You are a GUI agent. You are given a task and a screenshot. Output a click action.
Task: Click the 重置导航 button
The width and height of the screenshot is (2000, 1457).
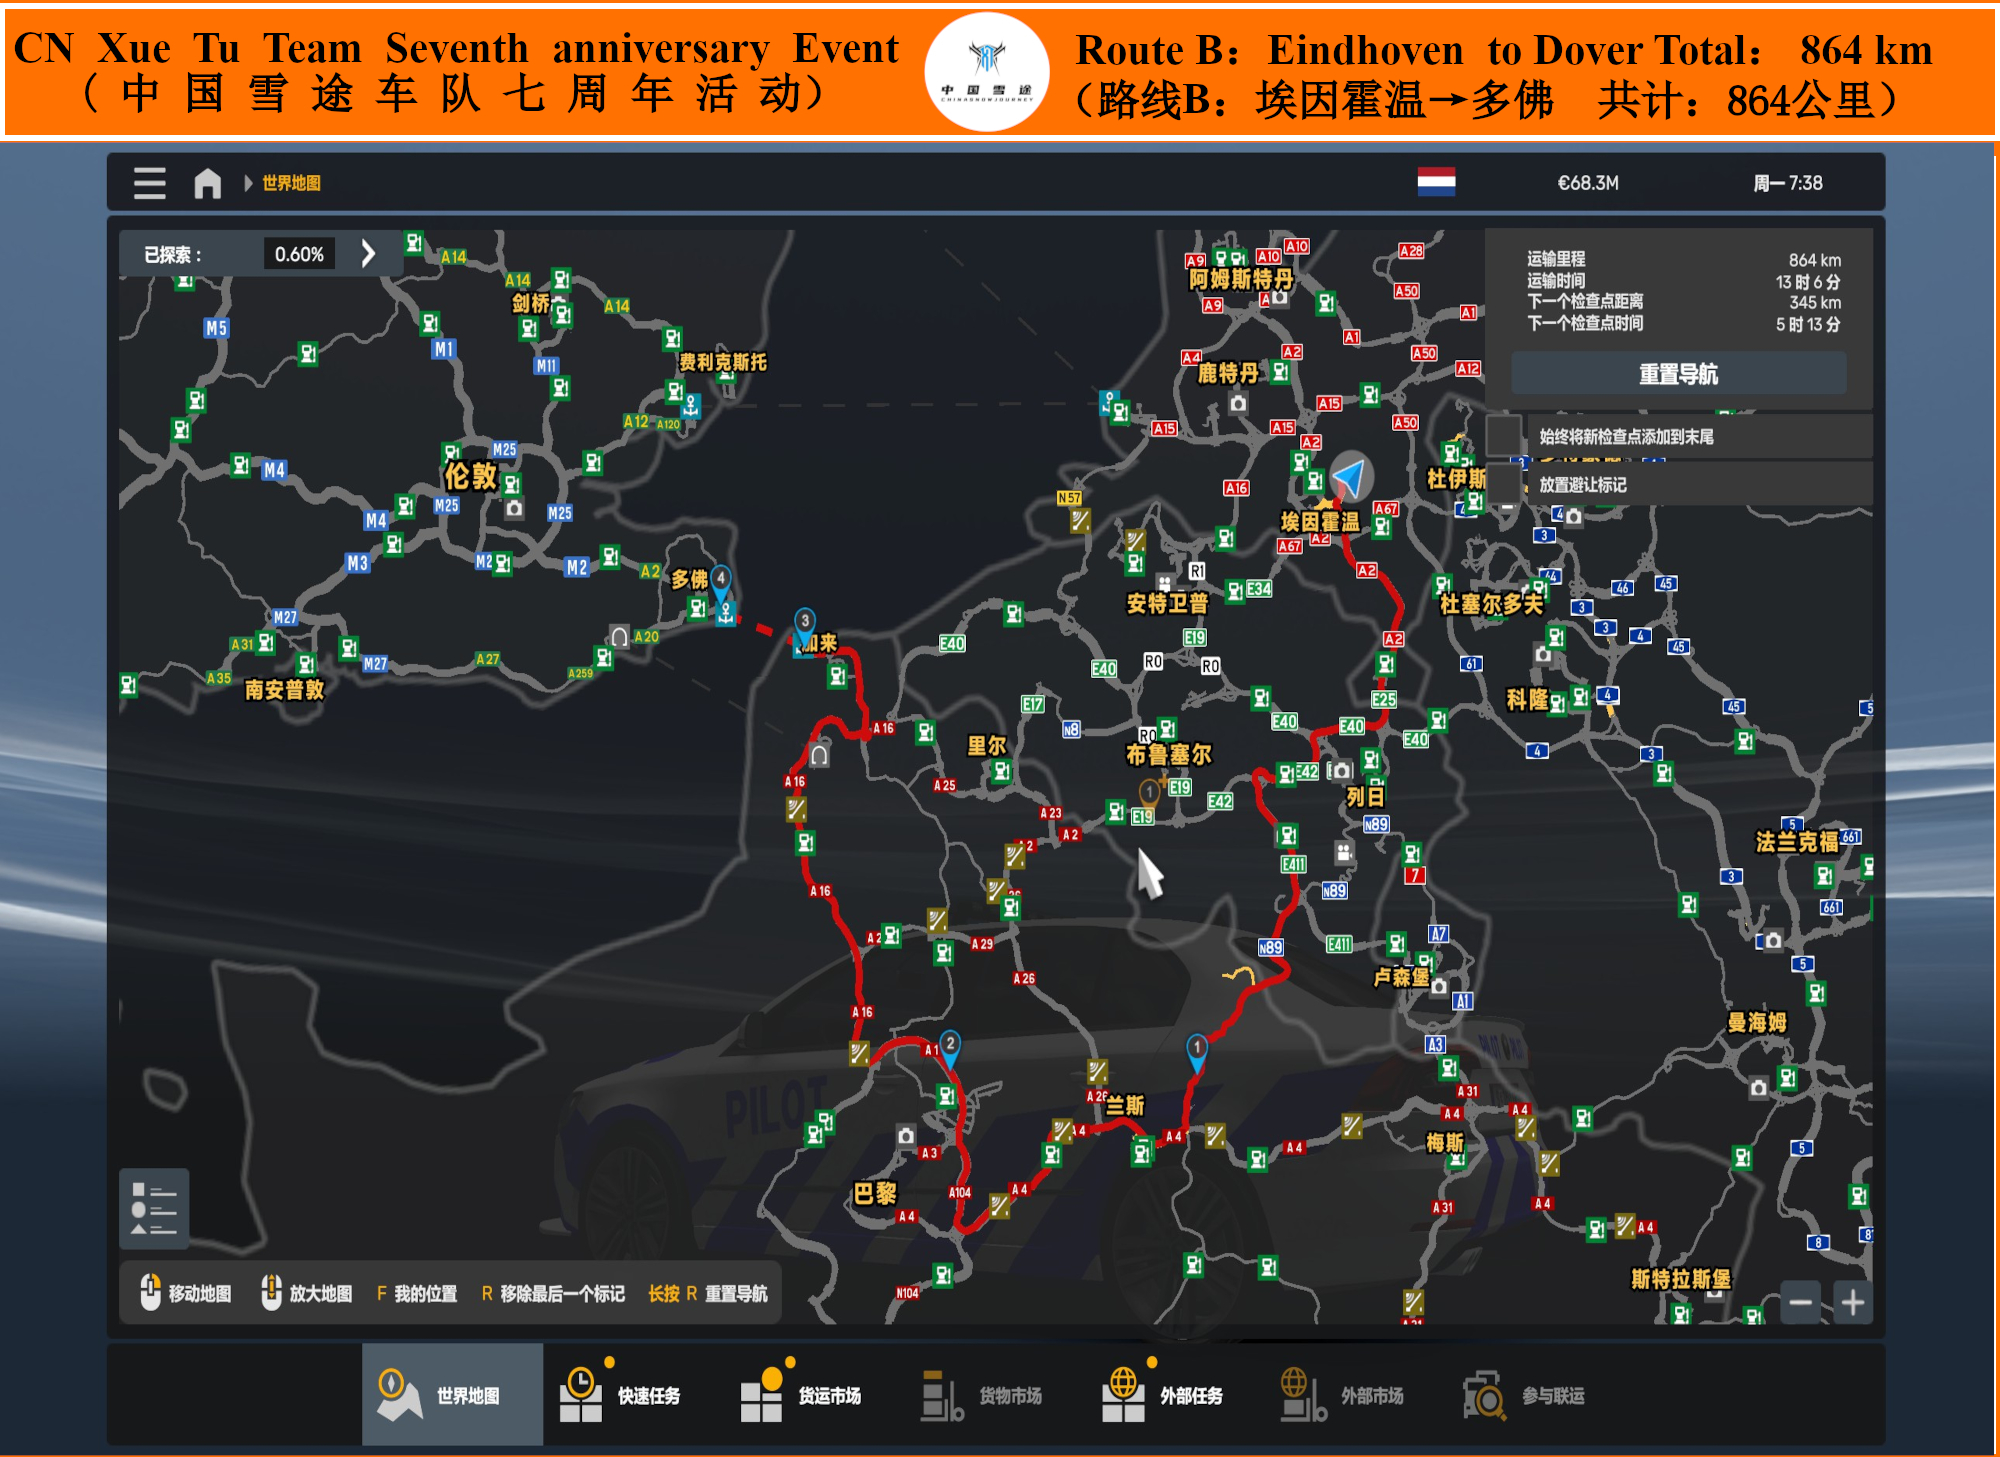[1678, 374]
